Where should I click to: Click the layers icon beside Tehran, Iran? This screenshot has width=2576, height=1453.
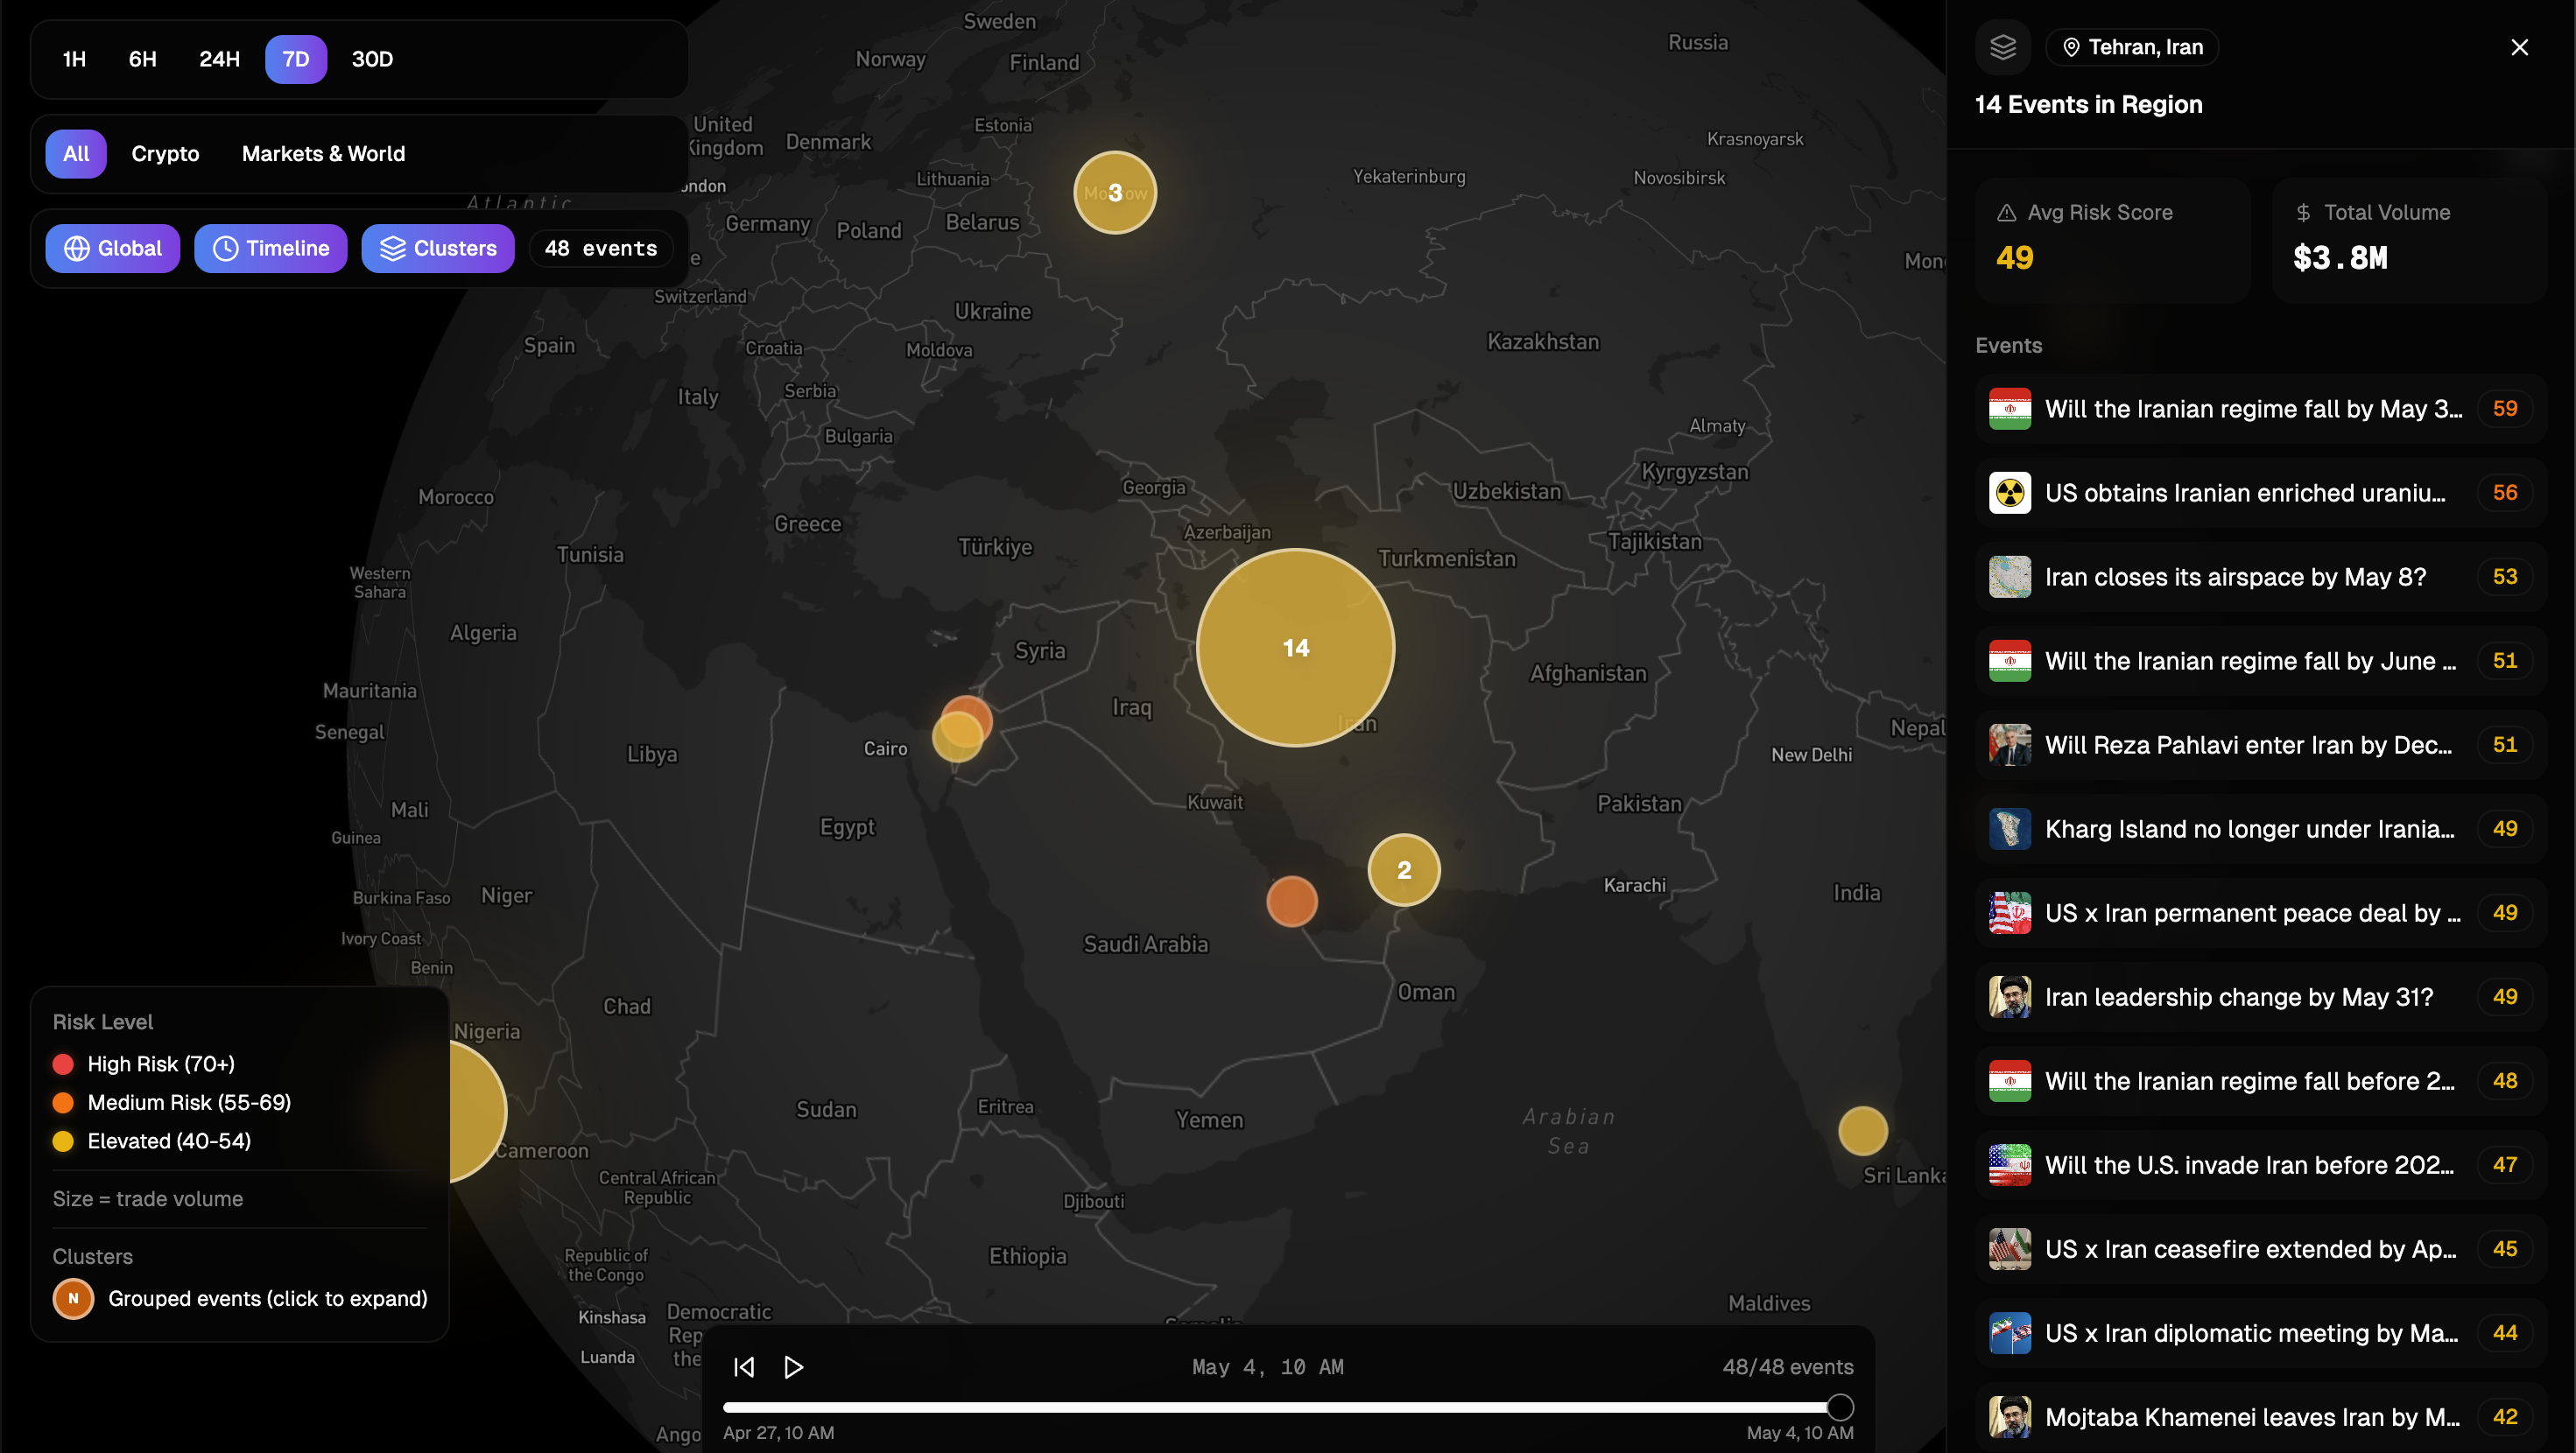pyautogui.click(x=2003, y=47)
